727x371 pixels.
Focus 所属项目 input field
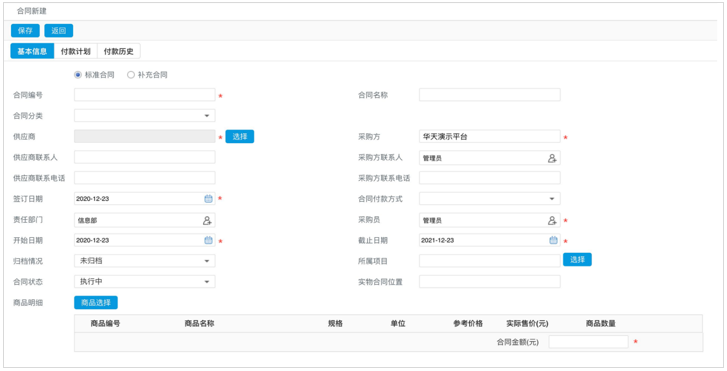[x=490, y=261]
